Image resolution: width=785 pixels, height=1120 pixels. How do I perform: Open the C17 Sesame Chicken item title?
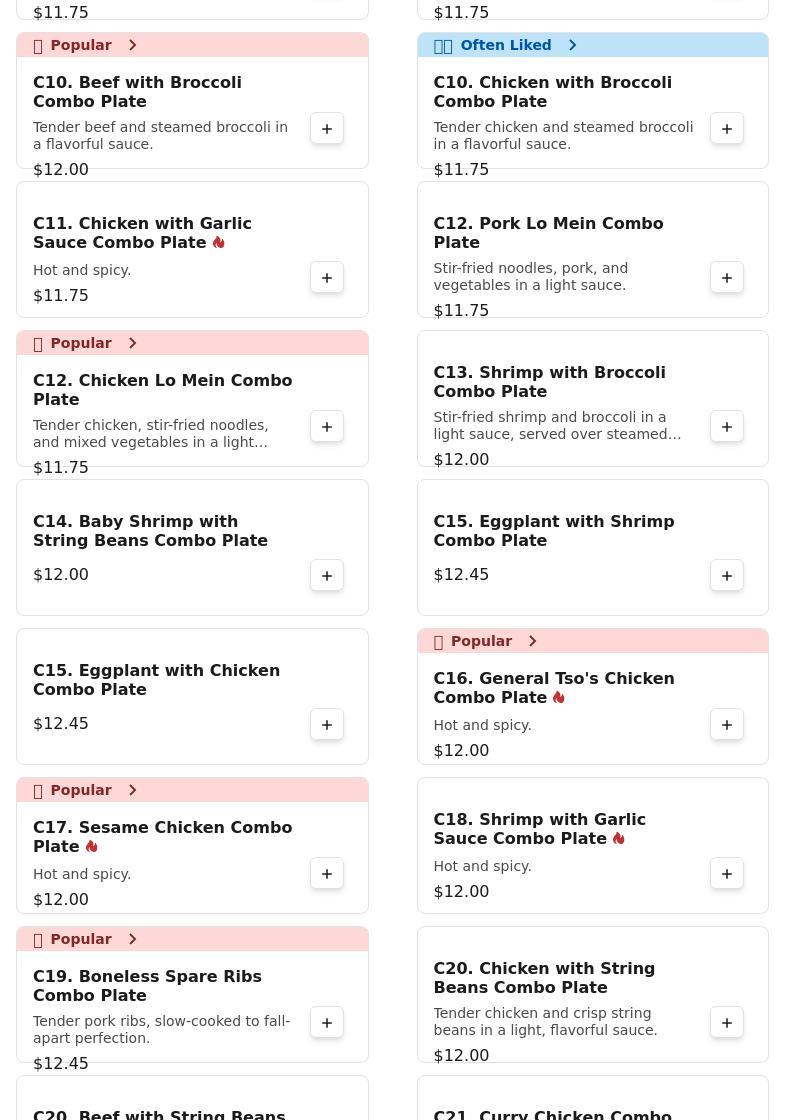[162, 836]
